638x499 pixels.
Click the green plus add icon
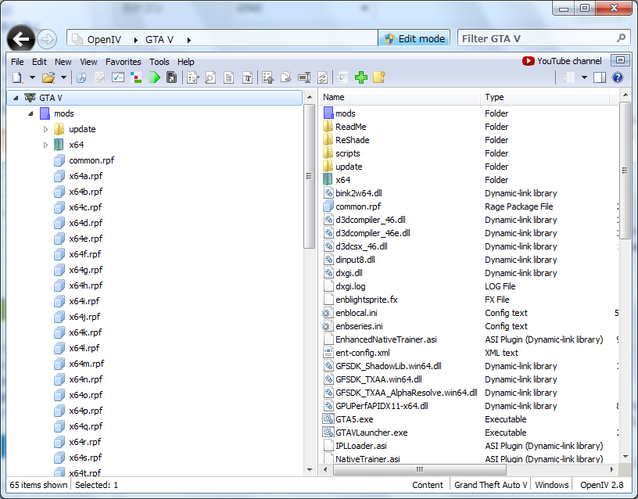pos(361,77)
